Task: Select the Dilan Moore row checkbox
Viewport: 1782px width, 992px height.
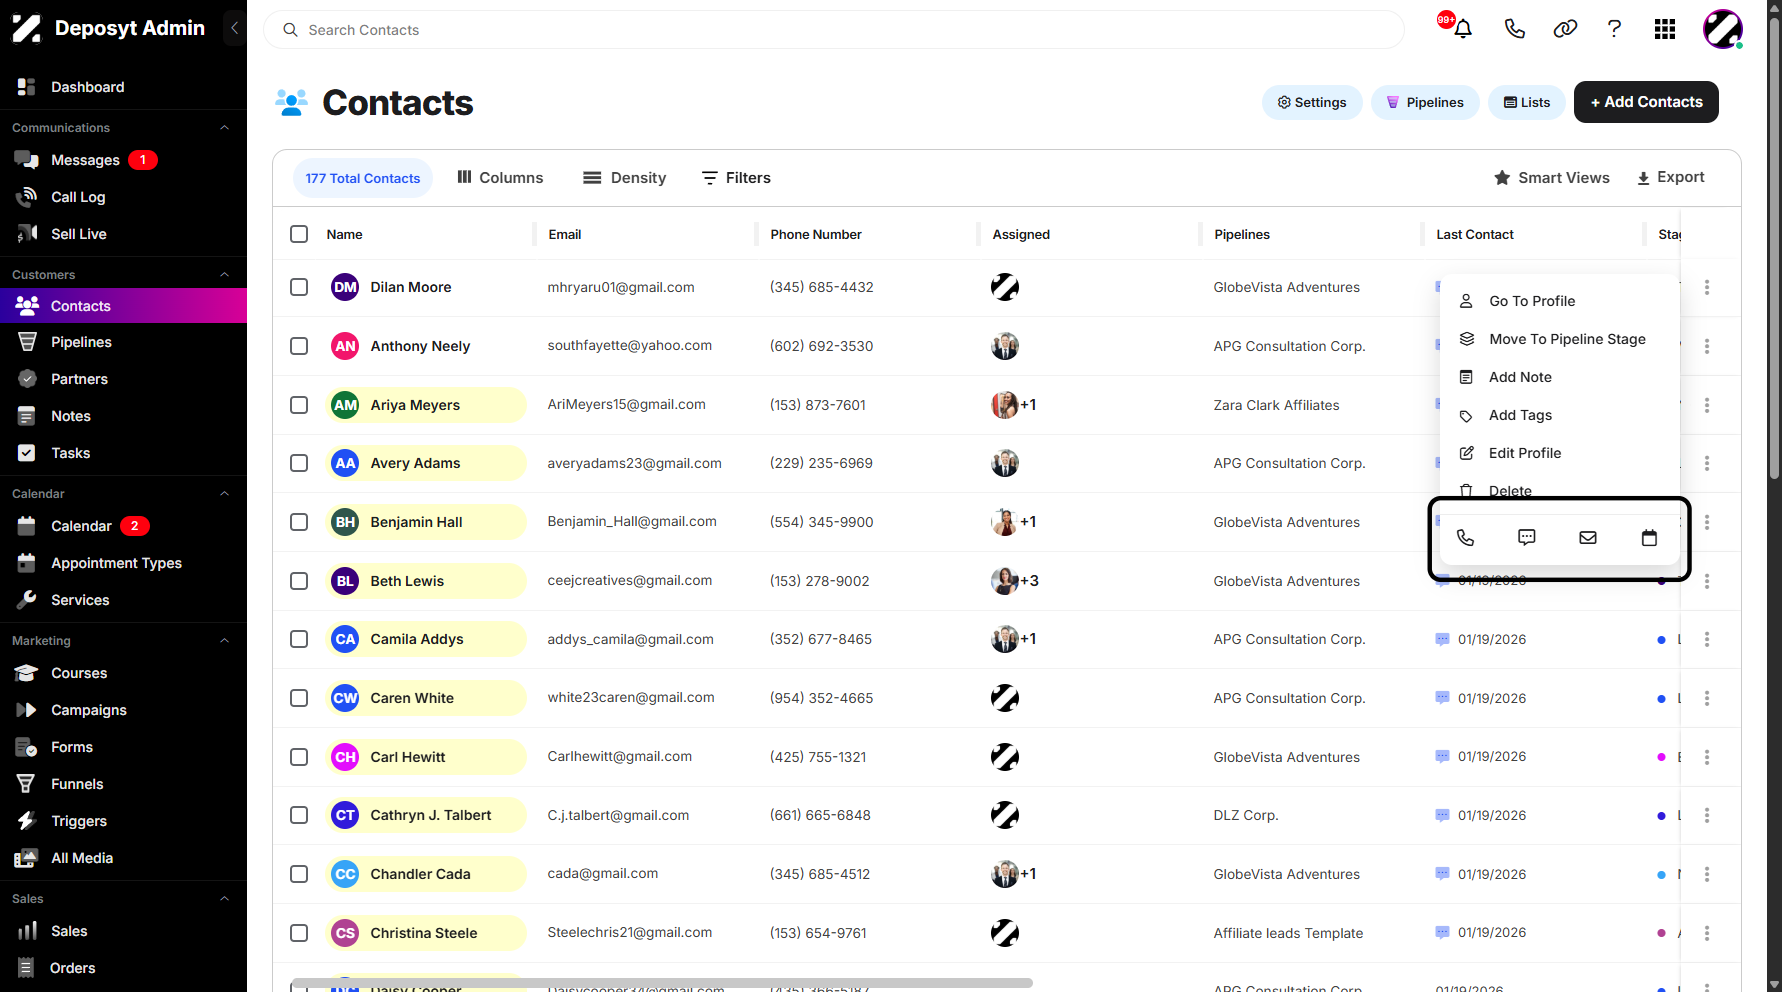Action: 299,287
